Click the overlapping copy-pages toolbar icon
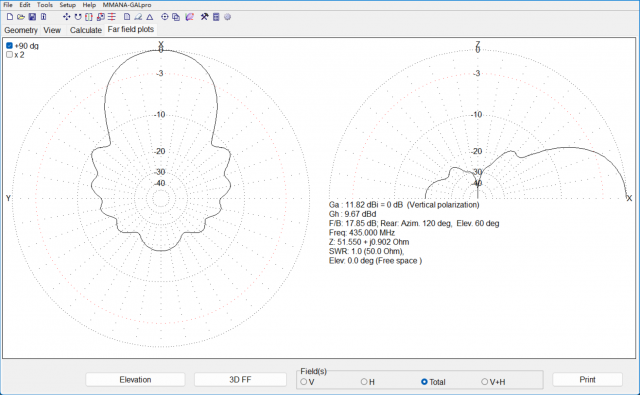Viewport: 640px width, 395px height. [176, 17]
